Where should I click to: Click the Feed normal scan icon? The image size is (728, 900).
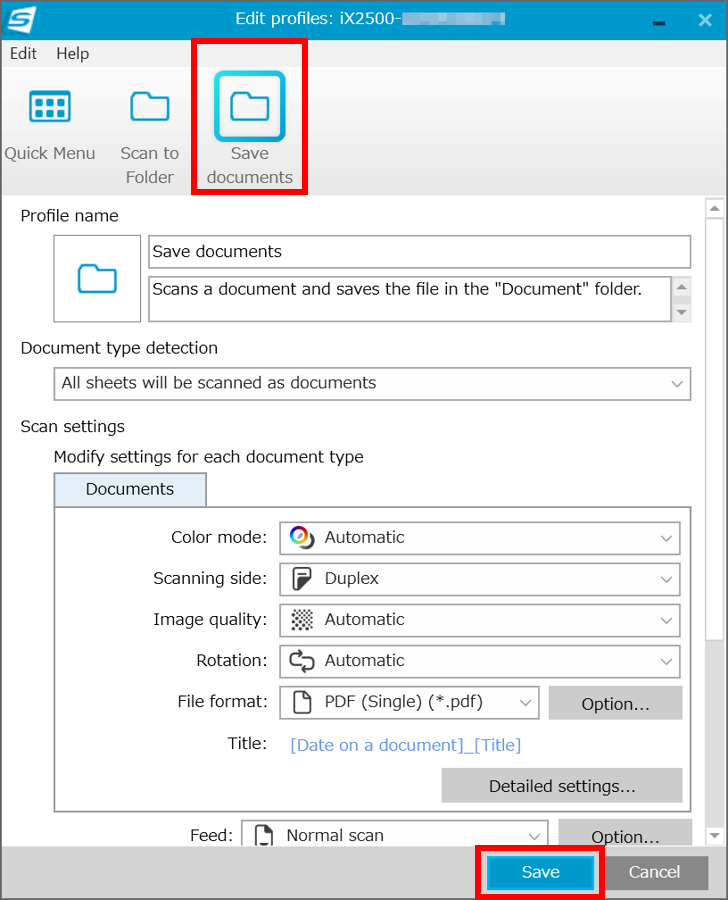264,835
